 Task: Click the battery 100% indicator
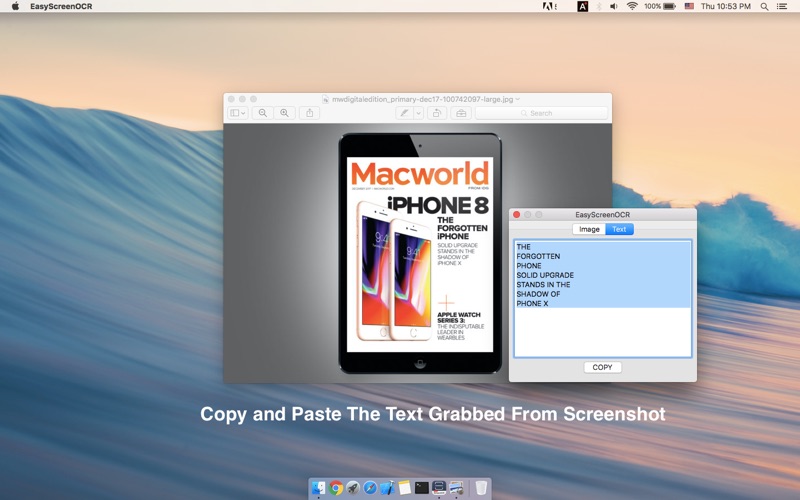tap(660, 6)
